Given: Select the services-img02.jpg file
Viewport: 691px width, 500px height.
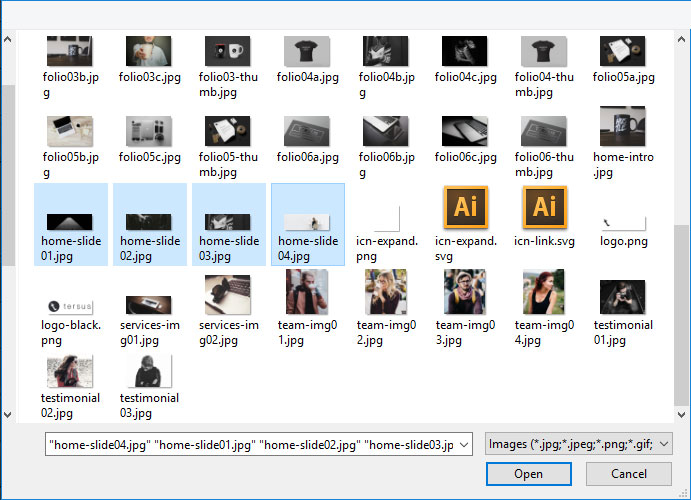Looking at the screenshot, I should 228,311.
